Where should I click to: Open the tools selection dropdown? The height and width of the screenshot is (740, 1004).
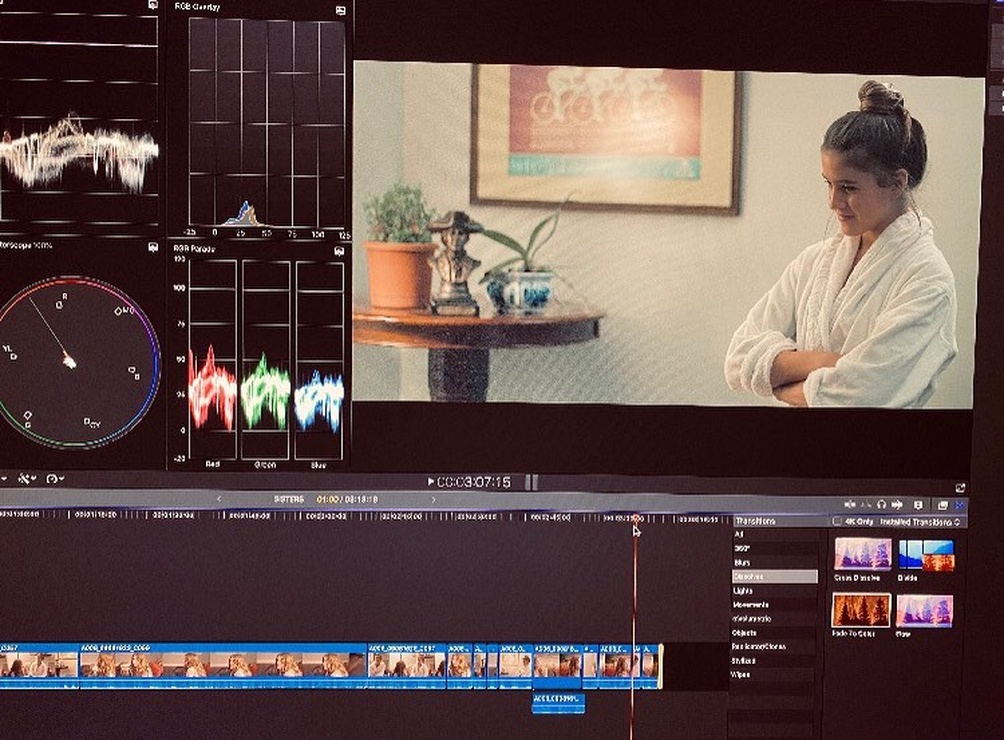click(x=25, y=480)
